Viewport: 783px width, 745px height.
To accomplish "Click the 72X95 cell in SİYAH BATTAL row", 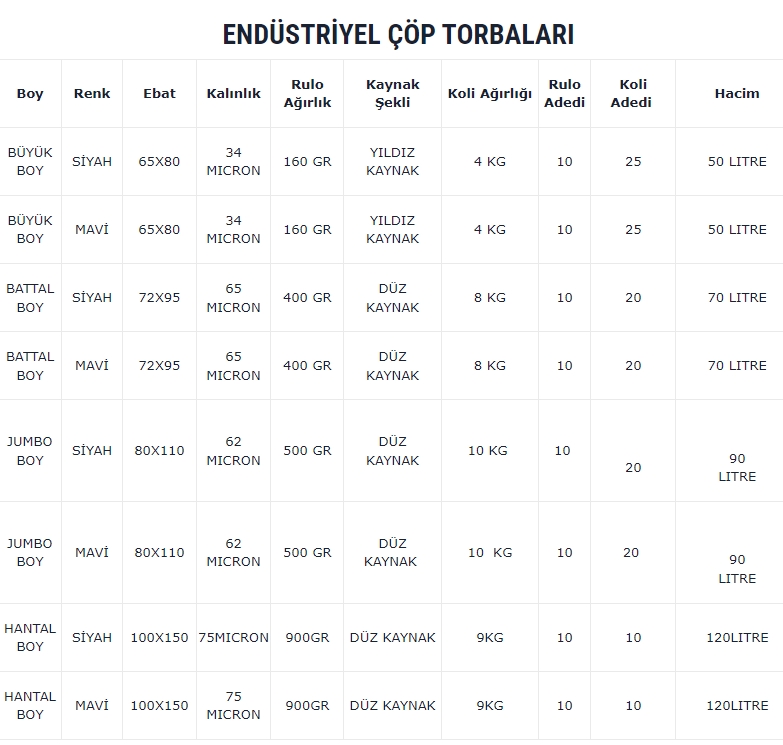I will (x=159, y=298).
